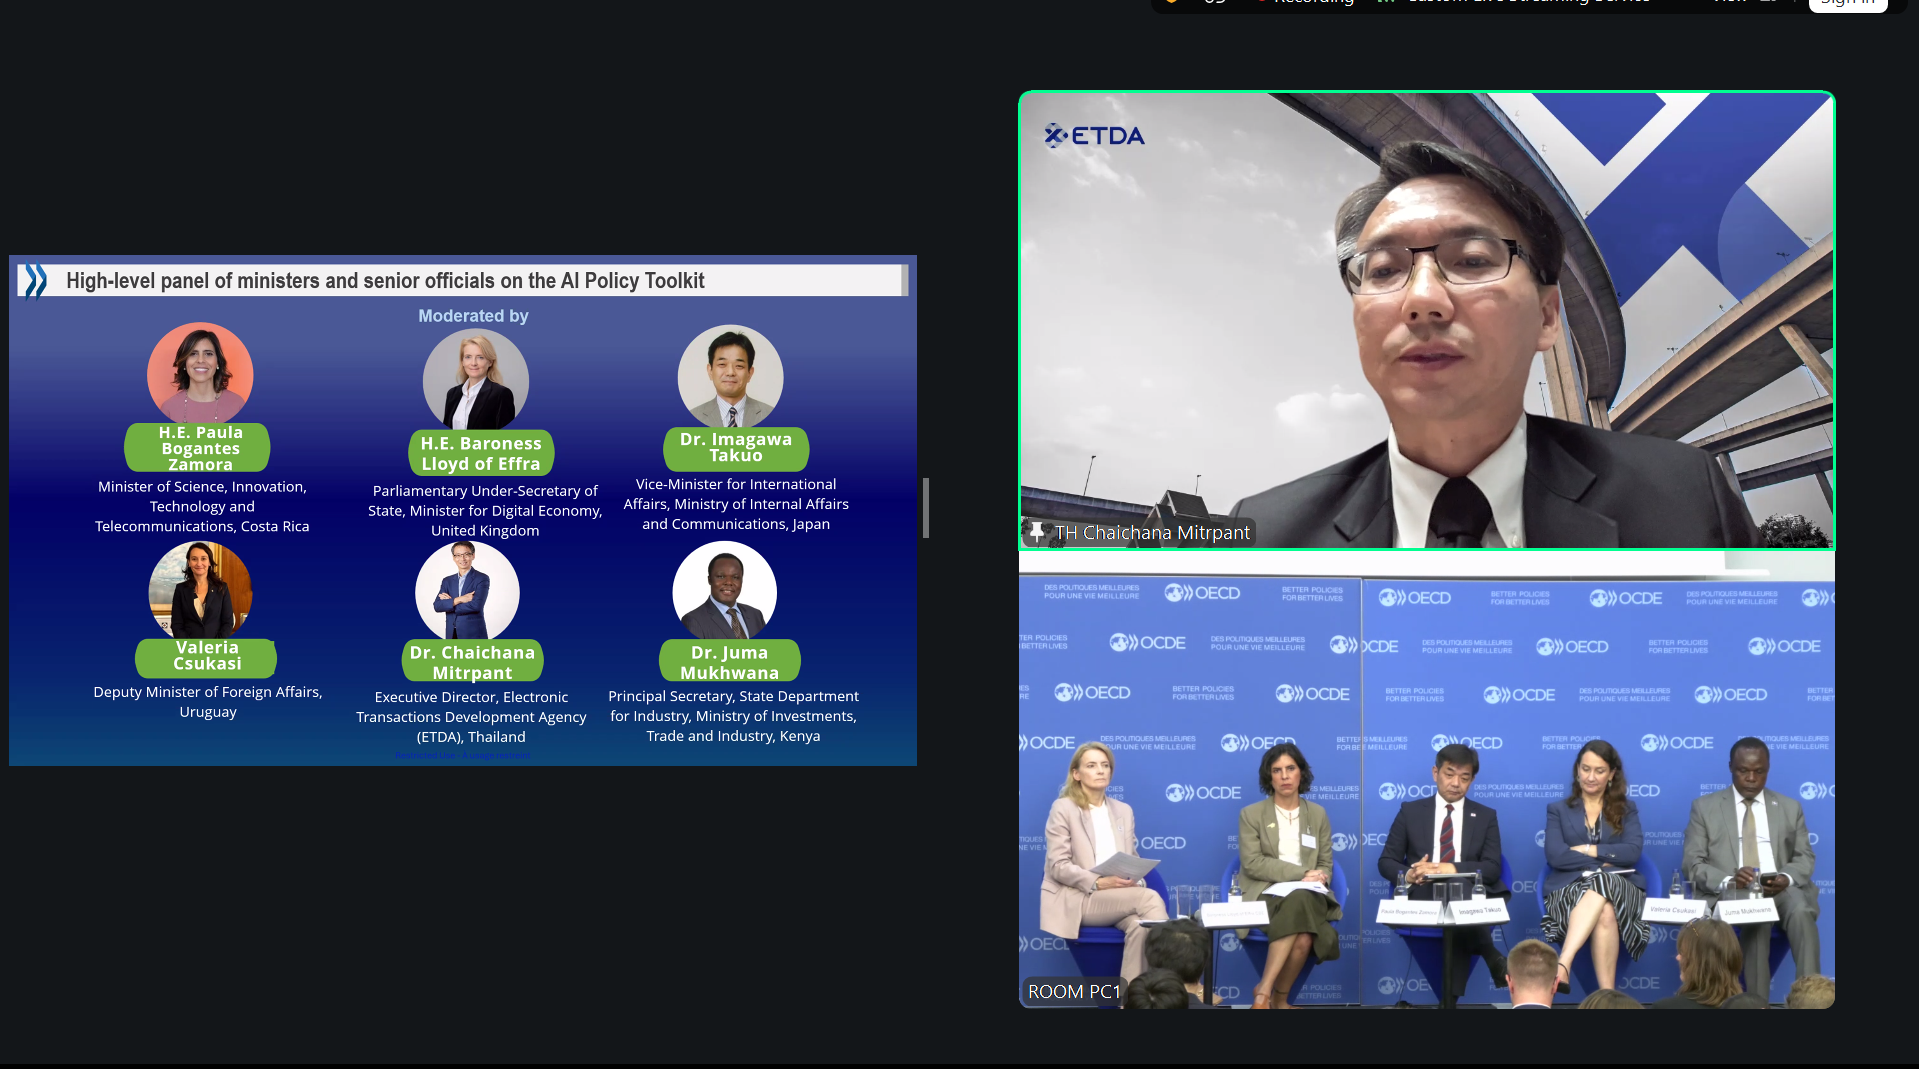Click Dr. Chaichana Mitrpant's portrait on slide
The height and width of the screenshot is (1069, 1919).
467,592
